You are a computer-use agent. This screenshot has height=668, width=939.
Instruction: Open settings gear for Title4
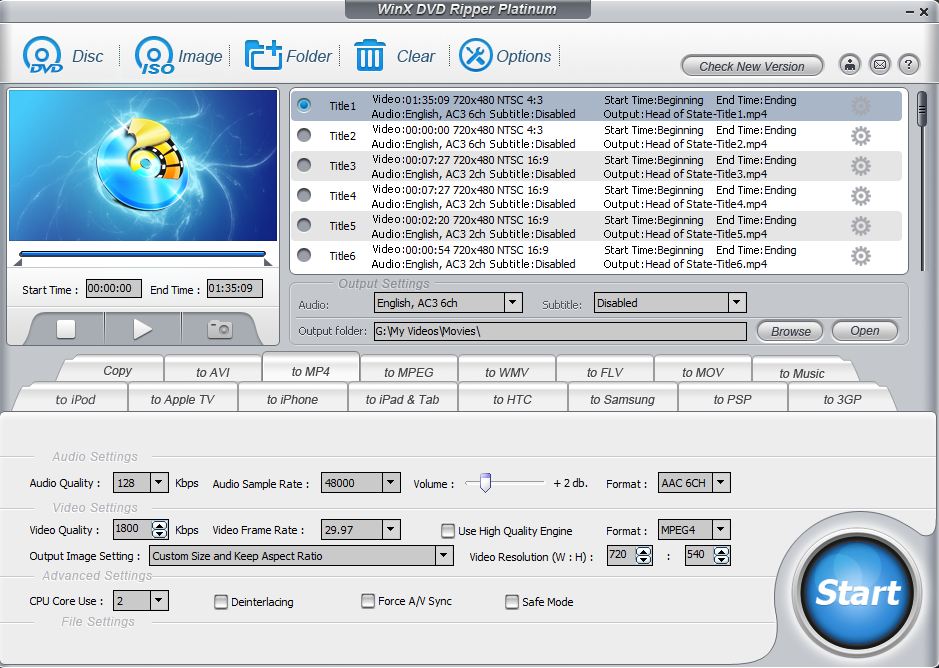tap(861, 196)
